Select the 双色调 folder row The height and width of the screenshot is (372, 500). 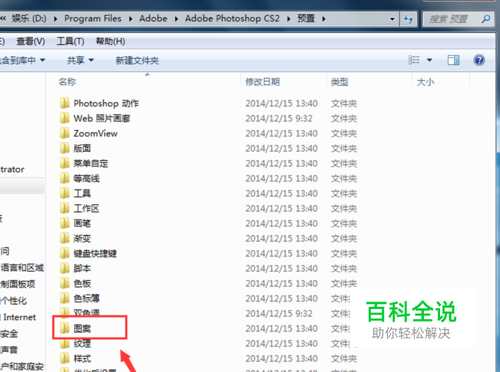pos(86,313)
